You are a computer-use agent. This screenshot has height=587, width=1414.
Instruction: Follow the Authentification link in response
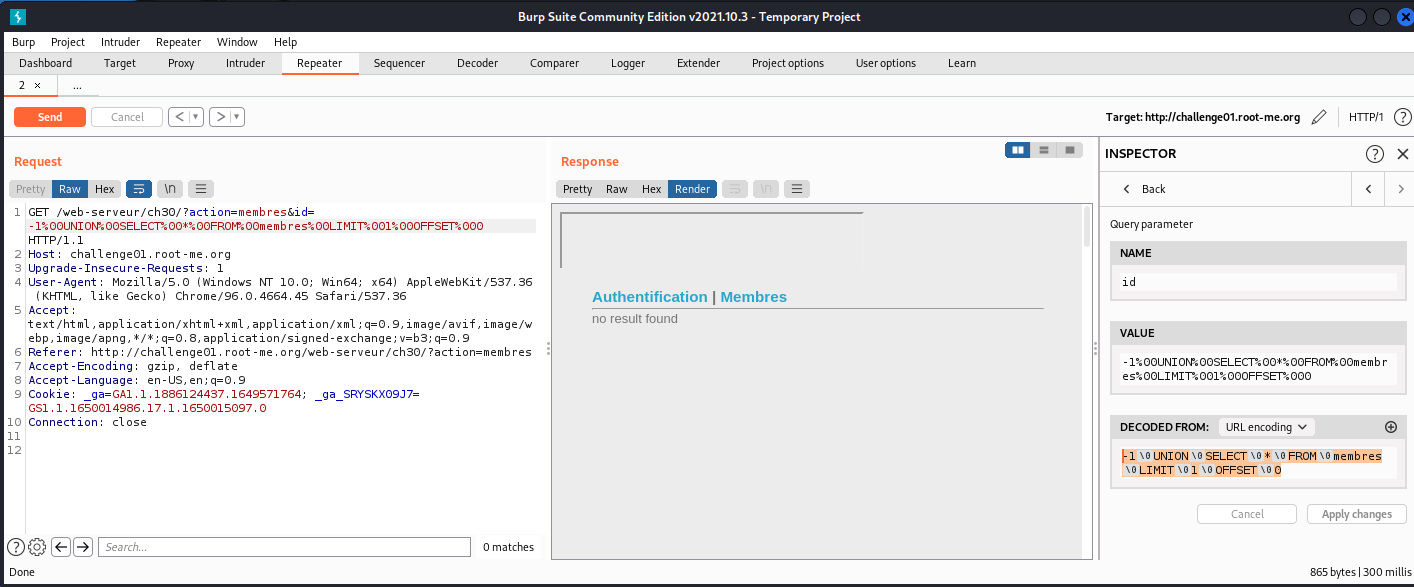(650, 297)
